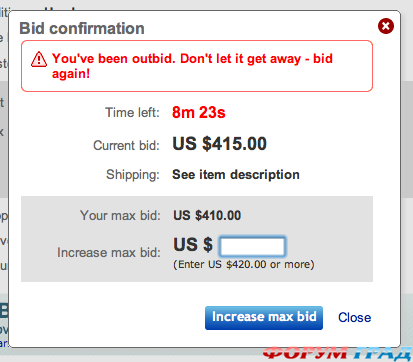Click the Close link
The height and width of the screenshot is (362, 413).
[354, 317]
